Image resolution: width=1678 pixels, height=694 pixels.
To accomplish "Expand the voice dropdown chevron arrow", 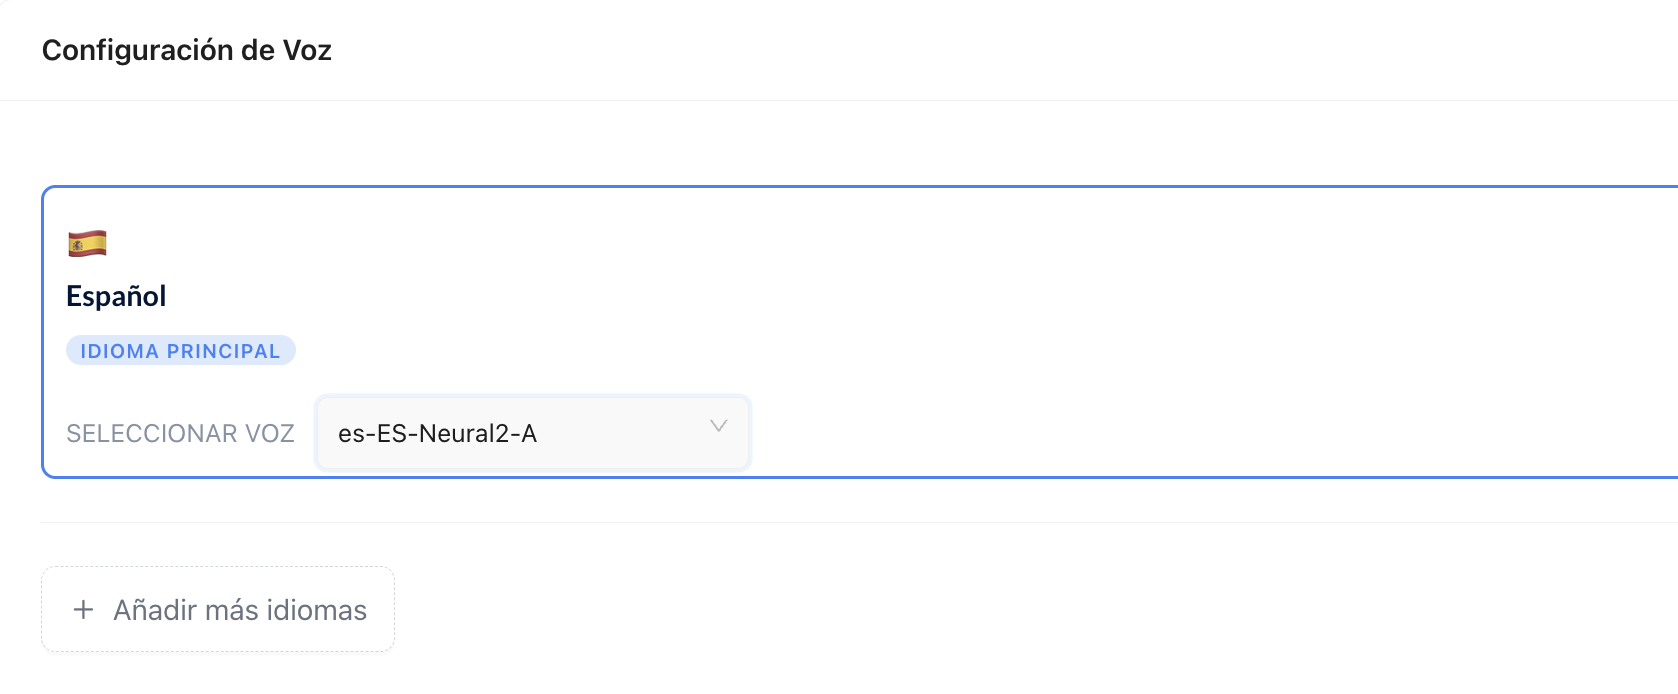I will tap(718, 427).
